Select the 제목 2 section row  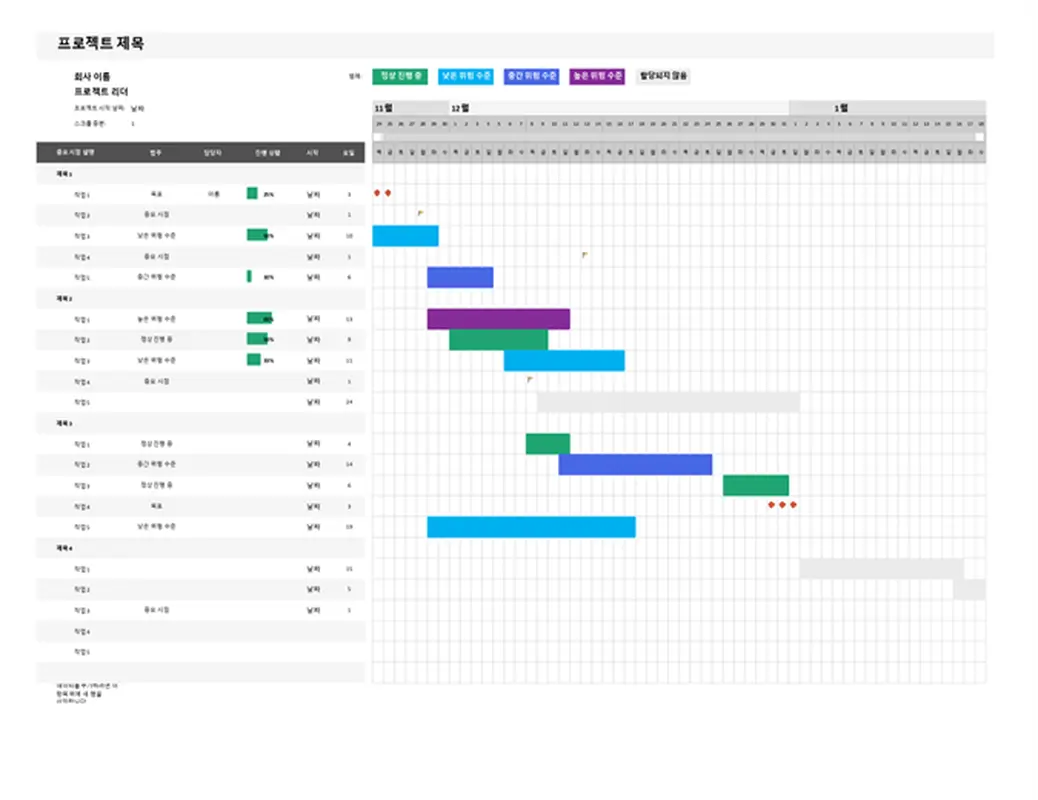pyautogui.click(x=201, y=298)
